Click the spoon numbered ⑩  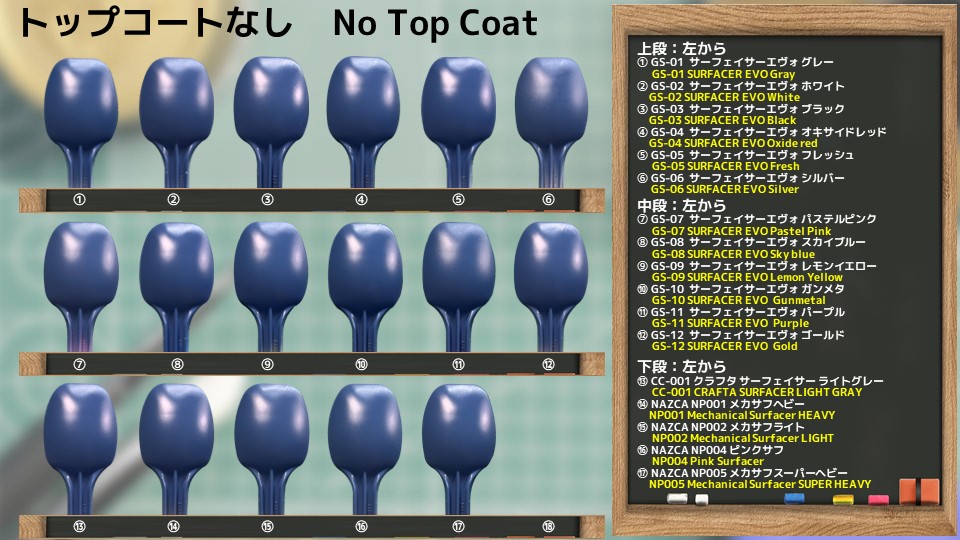365,287
